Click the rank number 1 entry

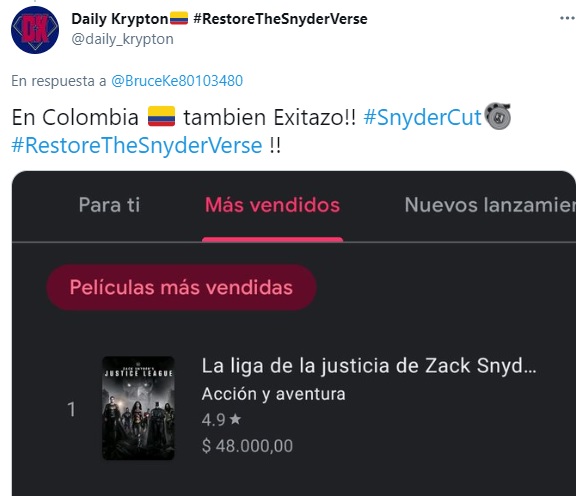[x=72, y=409]
